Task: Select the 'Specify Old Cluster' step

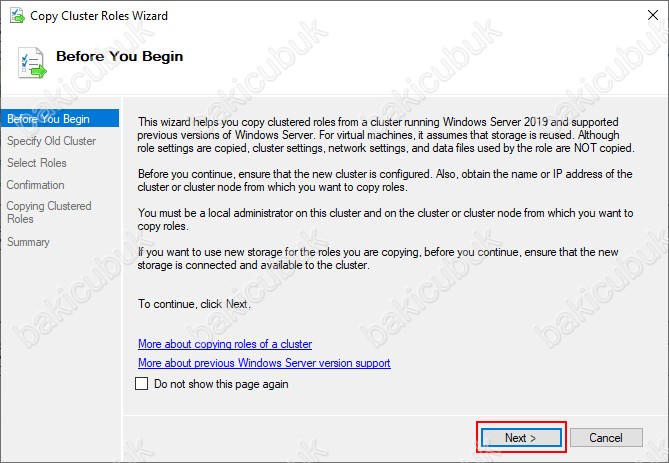Action: click(52, 141)
